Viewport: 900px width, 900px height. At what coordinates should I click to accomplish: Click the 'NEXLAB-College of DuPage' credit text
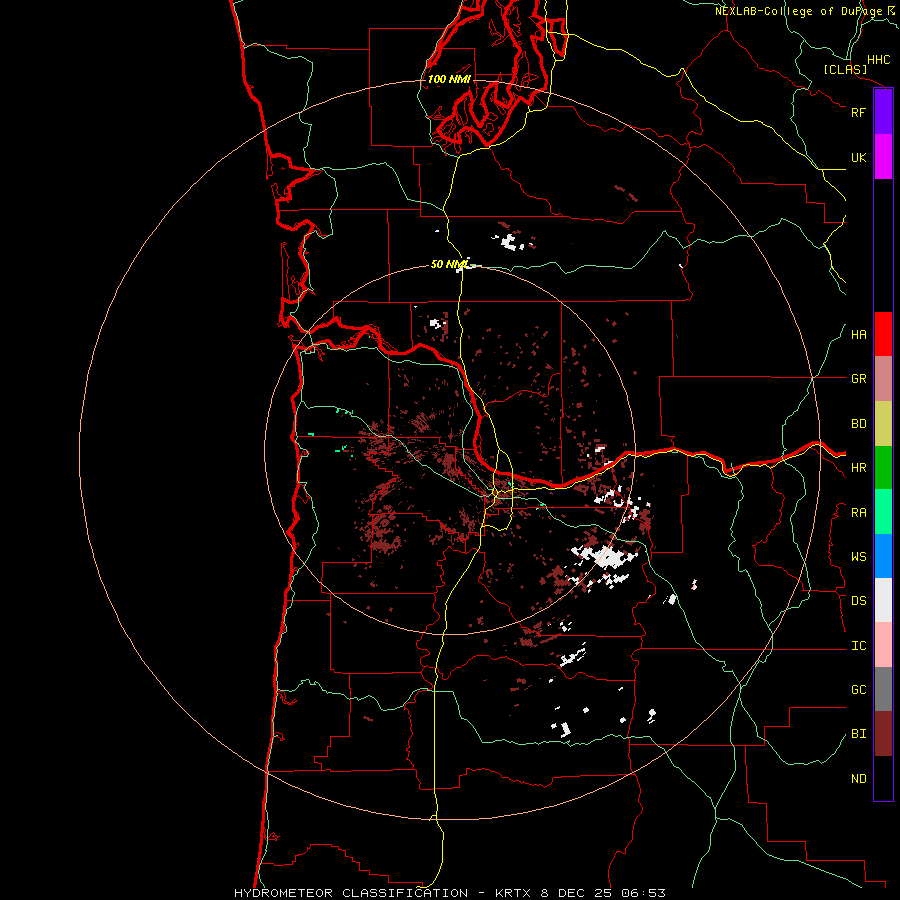798,11
